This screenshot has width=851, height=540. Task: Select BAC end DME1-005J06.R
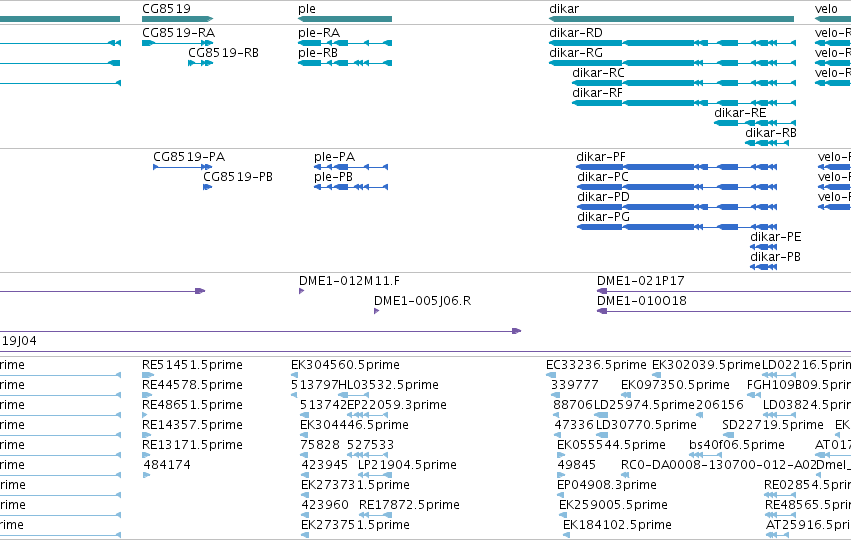[x=422, y=301]
